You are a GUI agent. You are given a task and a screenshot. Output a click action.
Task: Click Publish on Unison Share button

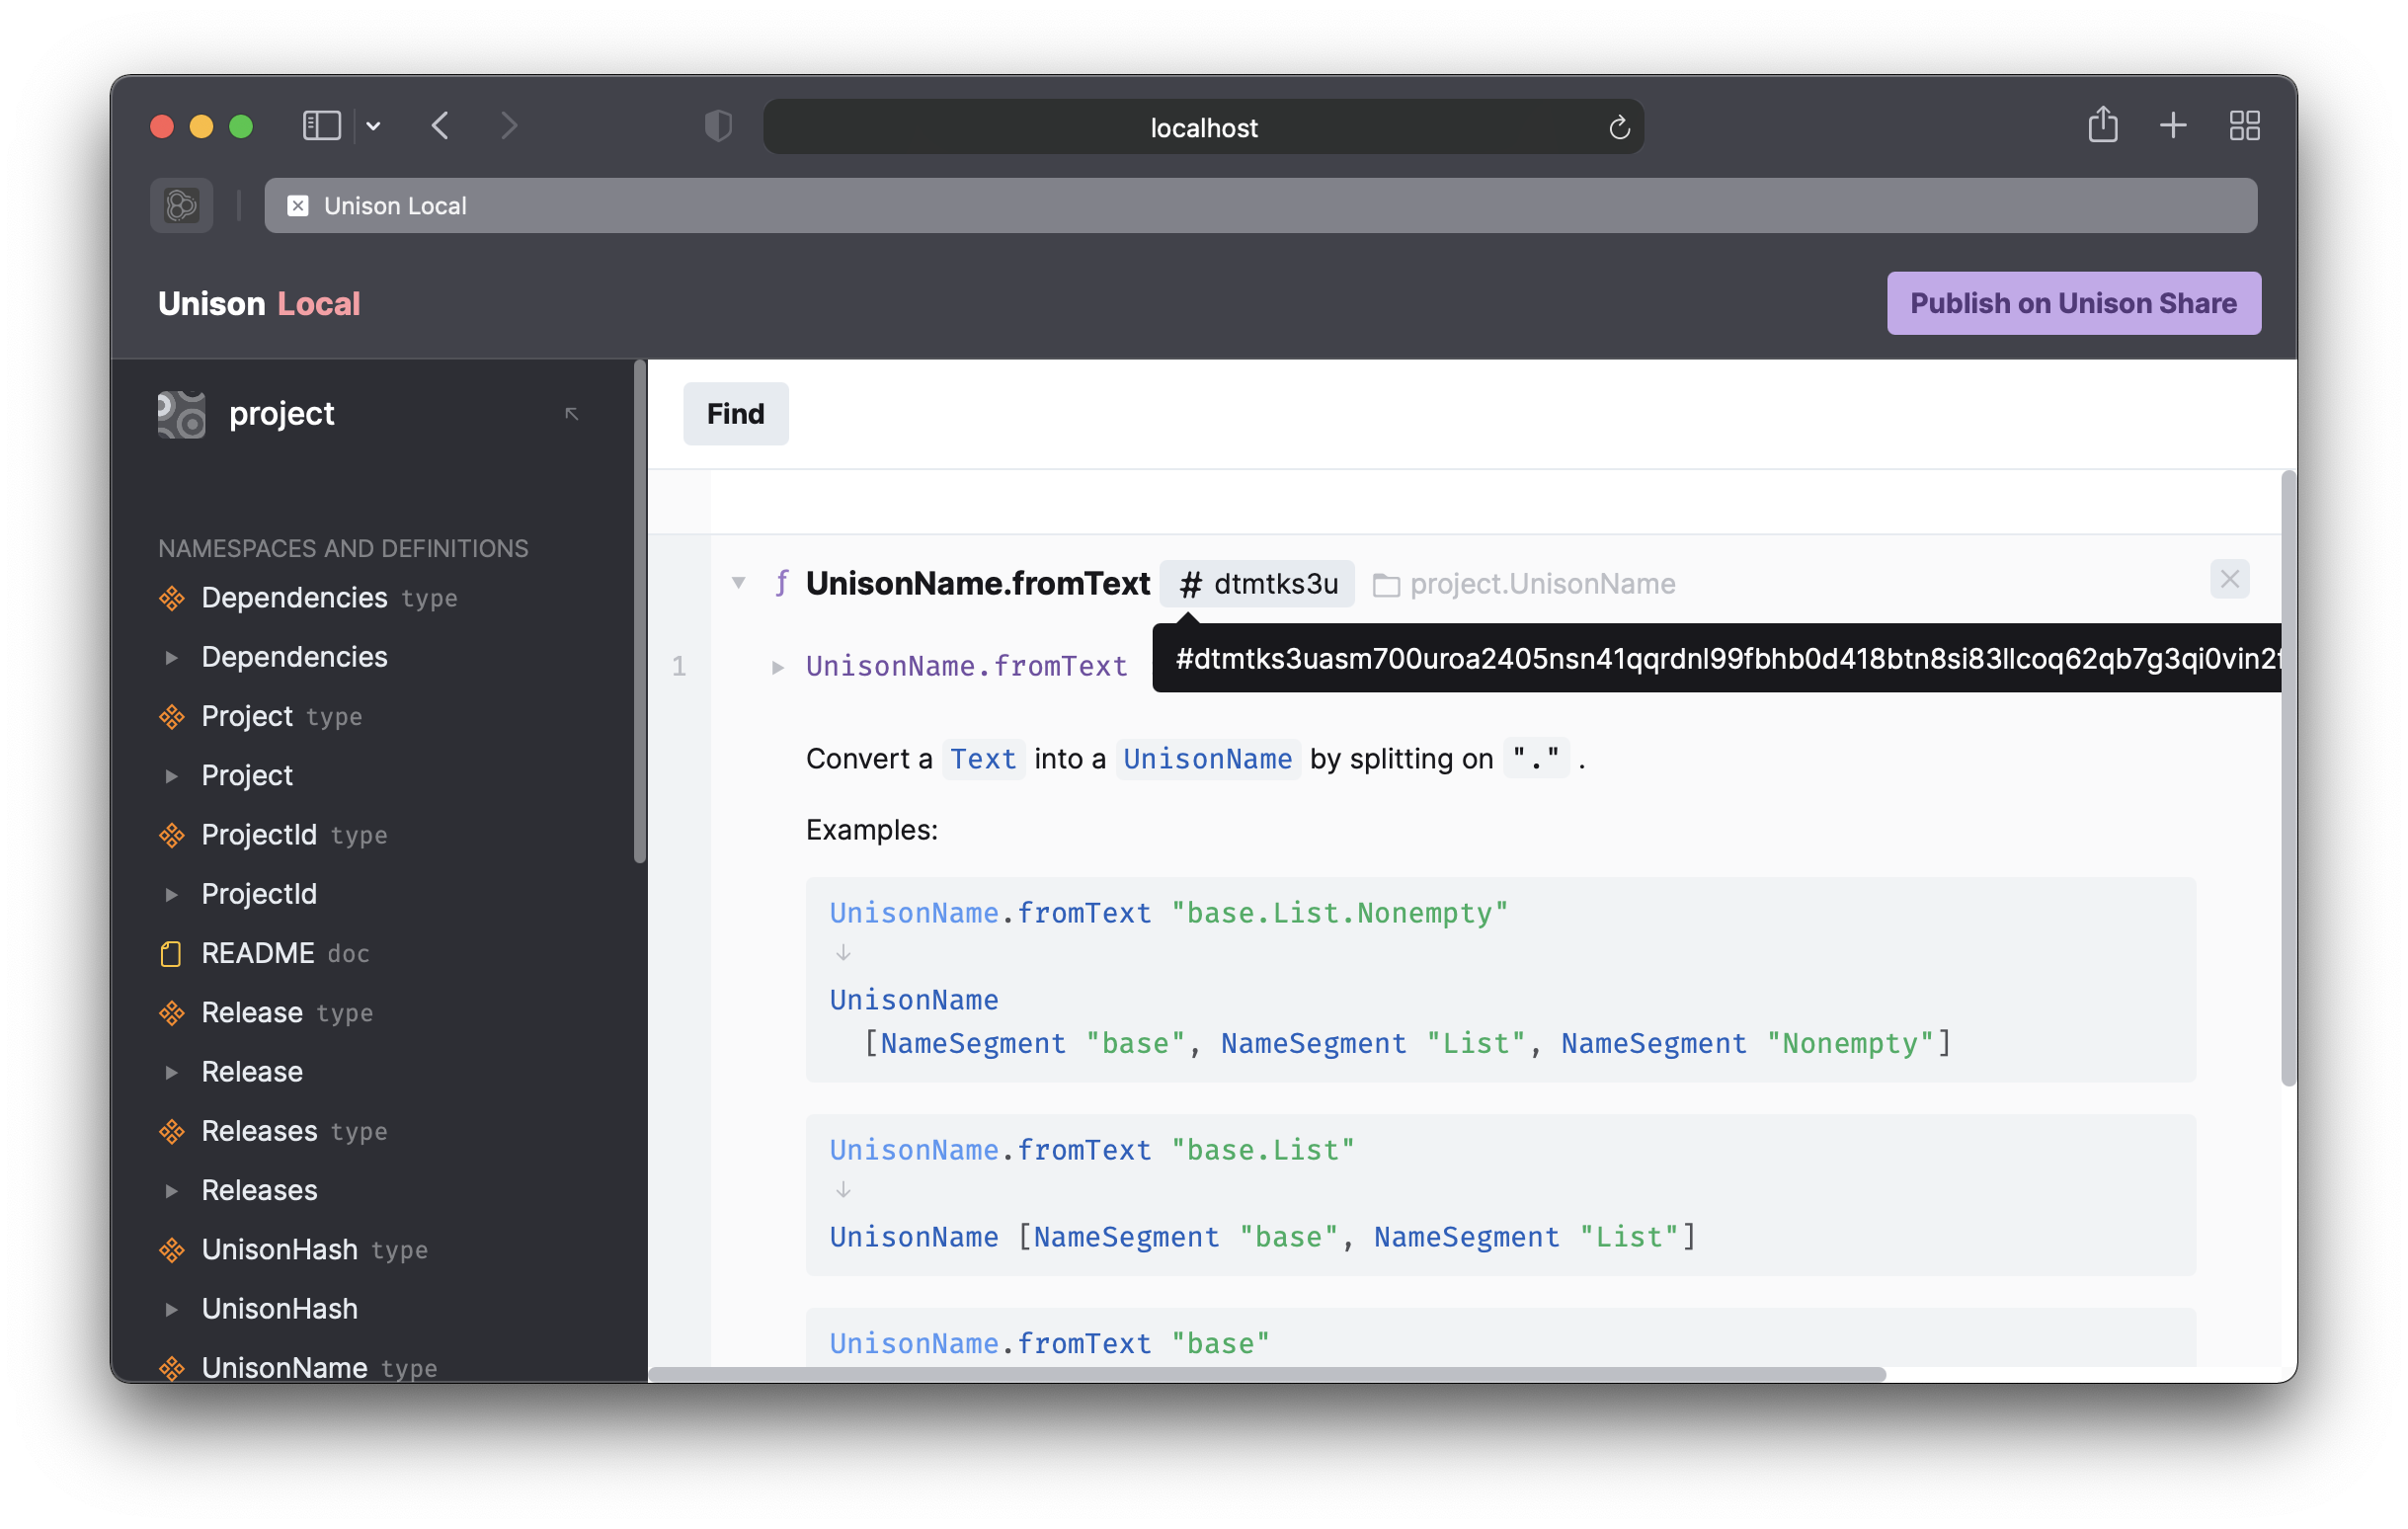2073,303
